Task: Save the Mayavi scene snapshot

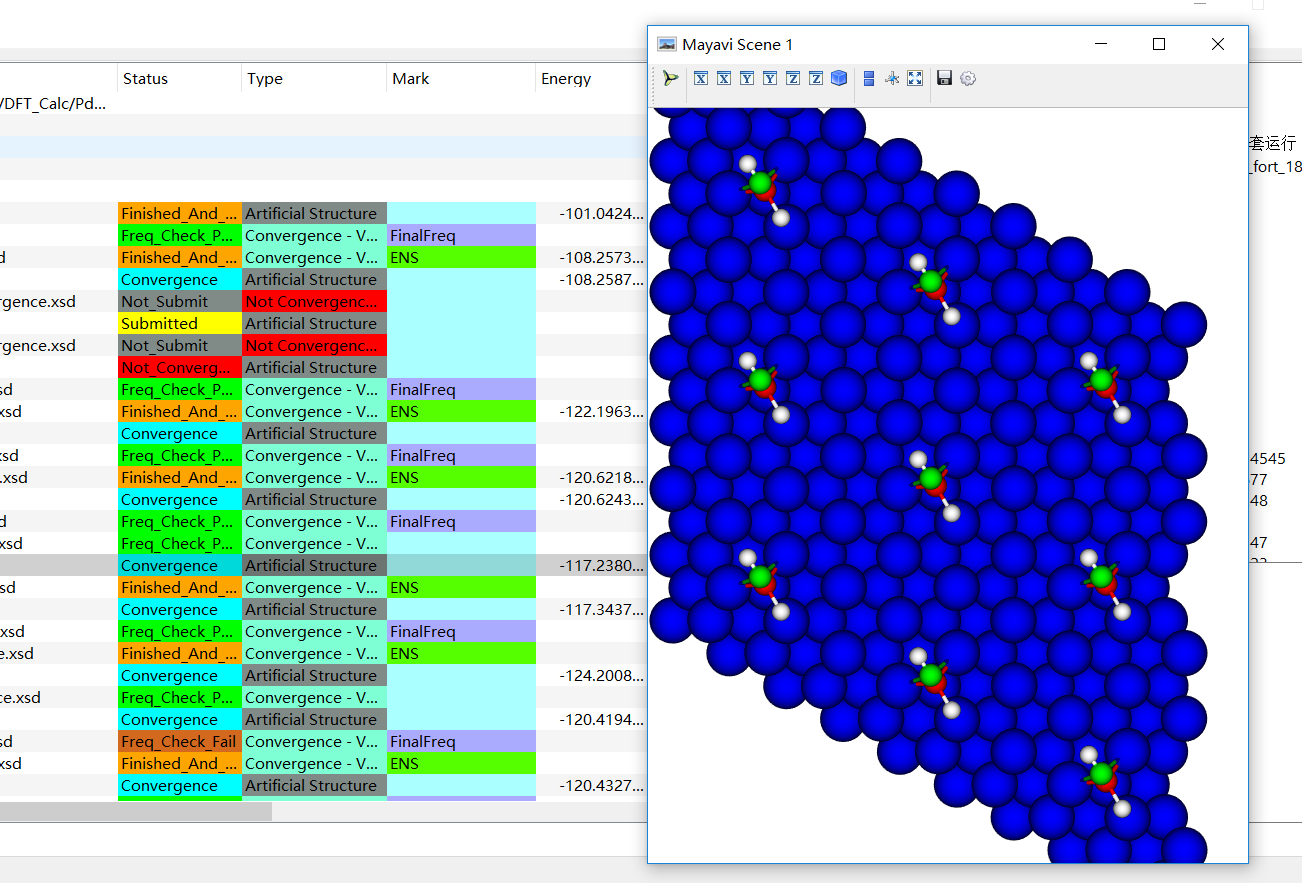Action: coord(944,78)
